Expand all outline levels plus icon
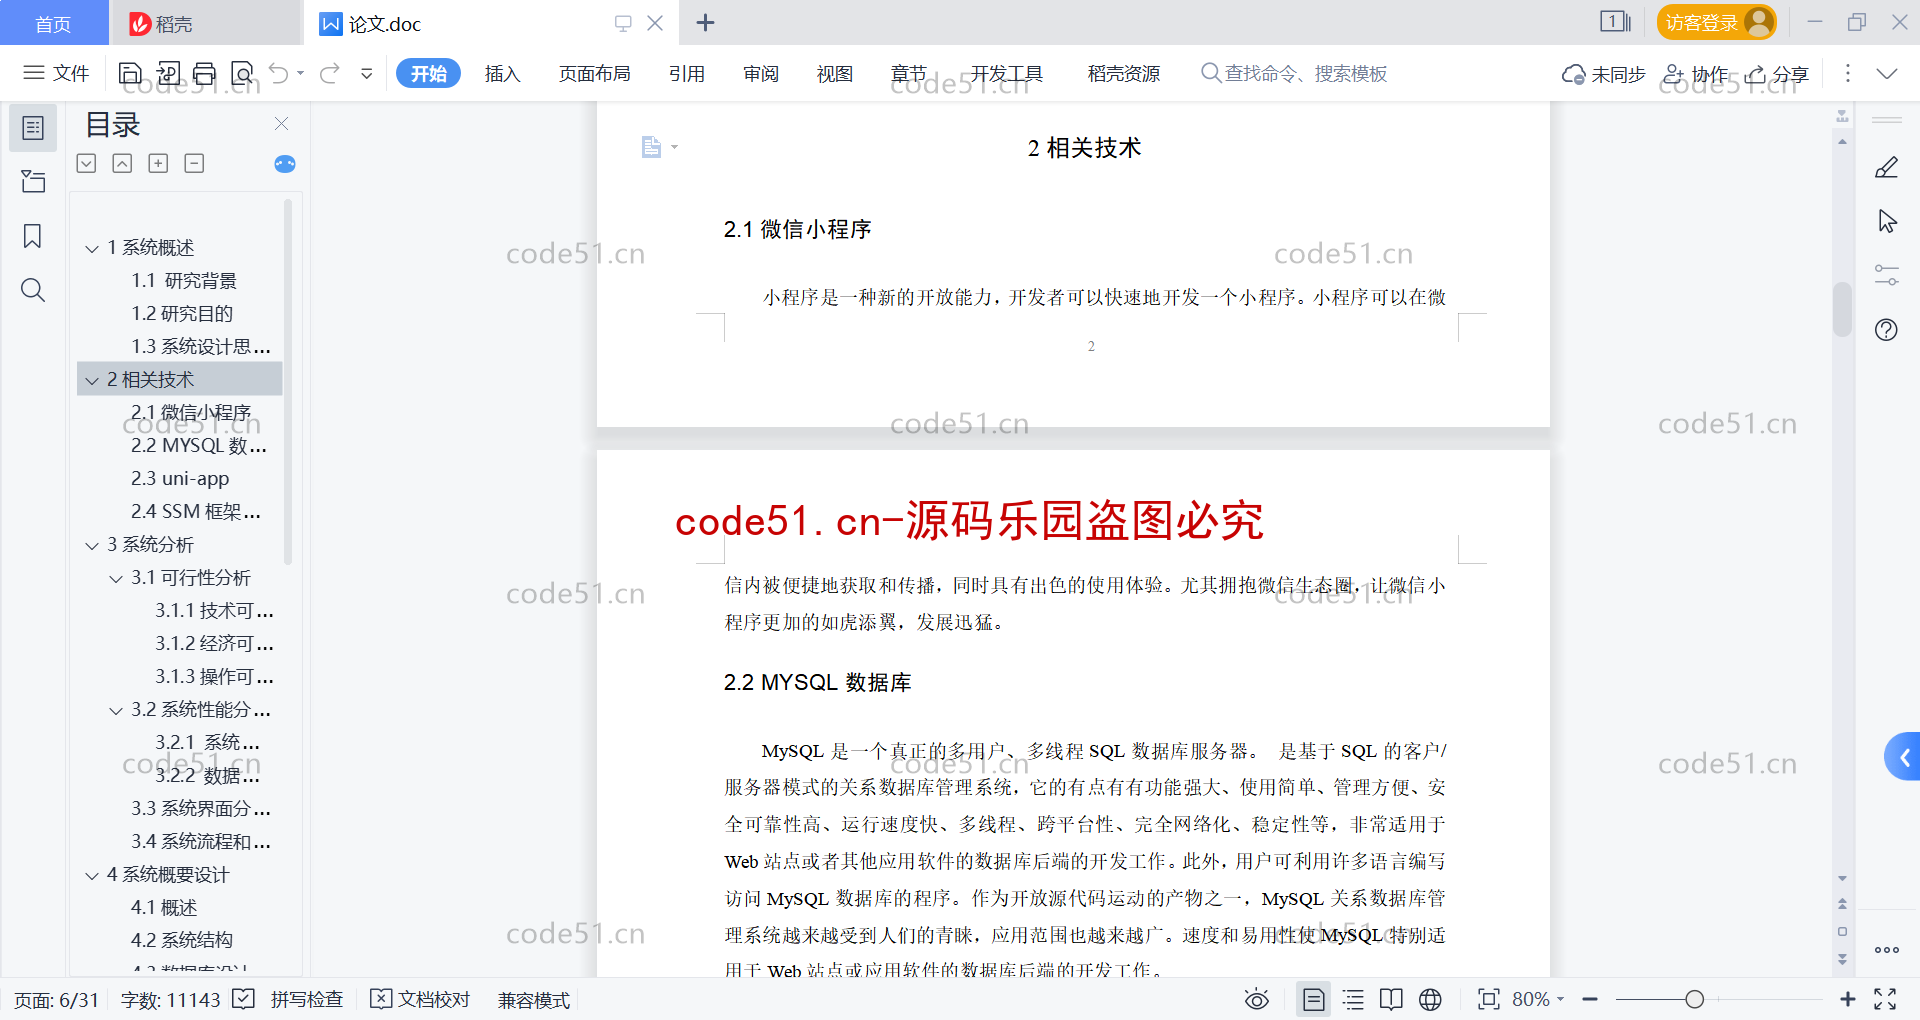Viewport: 1920px width, 1020px height. click(x=158, y=163)
